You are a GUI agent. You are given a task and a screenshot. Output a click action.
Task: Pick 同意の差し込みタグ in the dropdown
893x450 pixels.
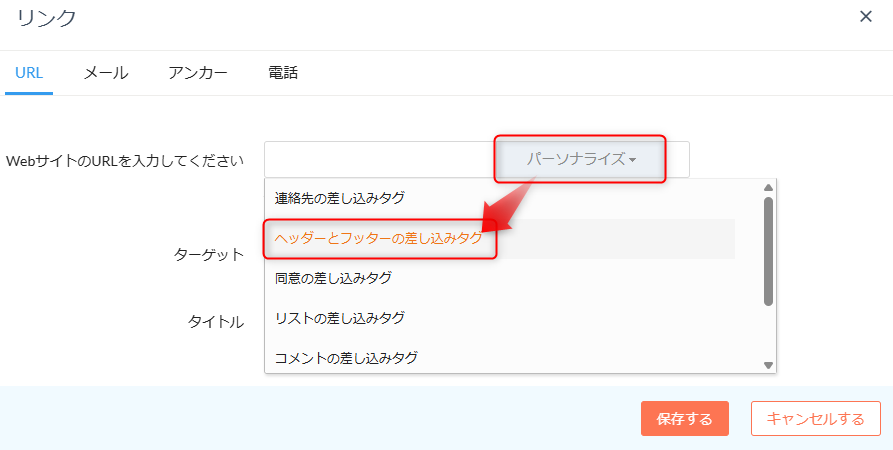coord(333,278)
